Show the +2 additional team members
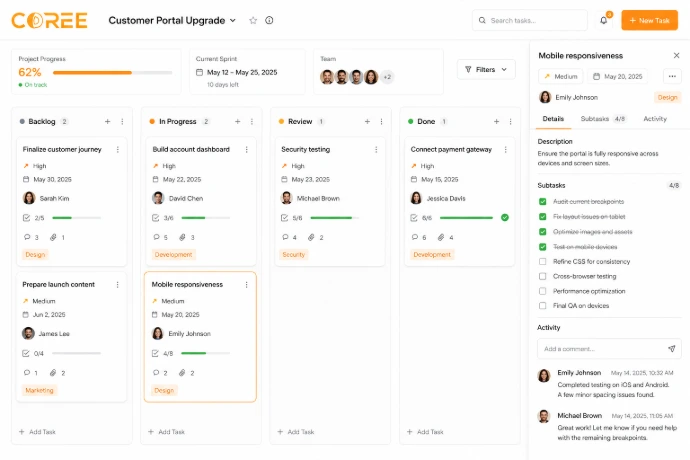This screenshot has height=460, width=690. tap(387, 77)
